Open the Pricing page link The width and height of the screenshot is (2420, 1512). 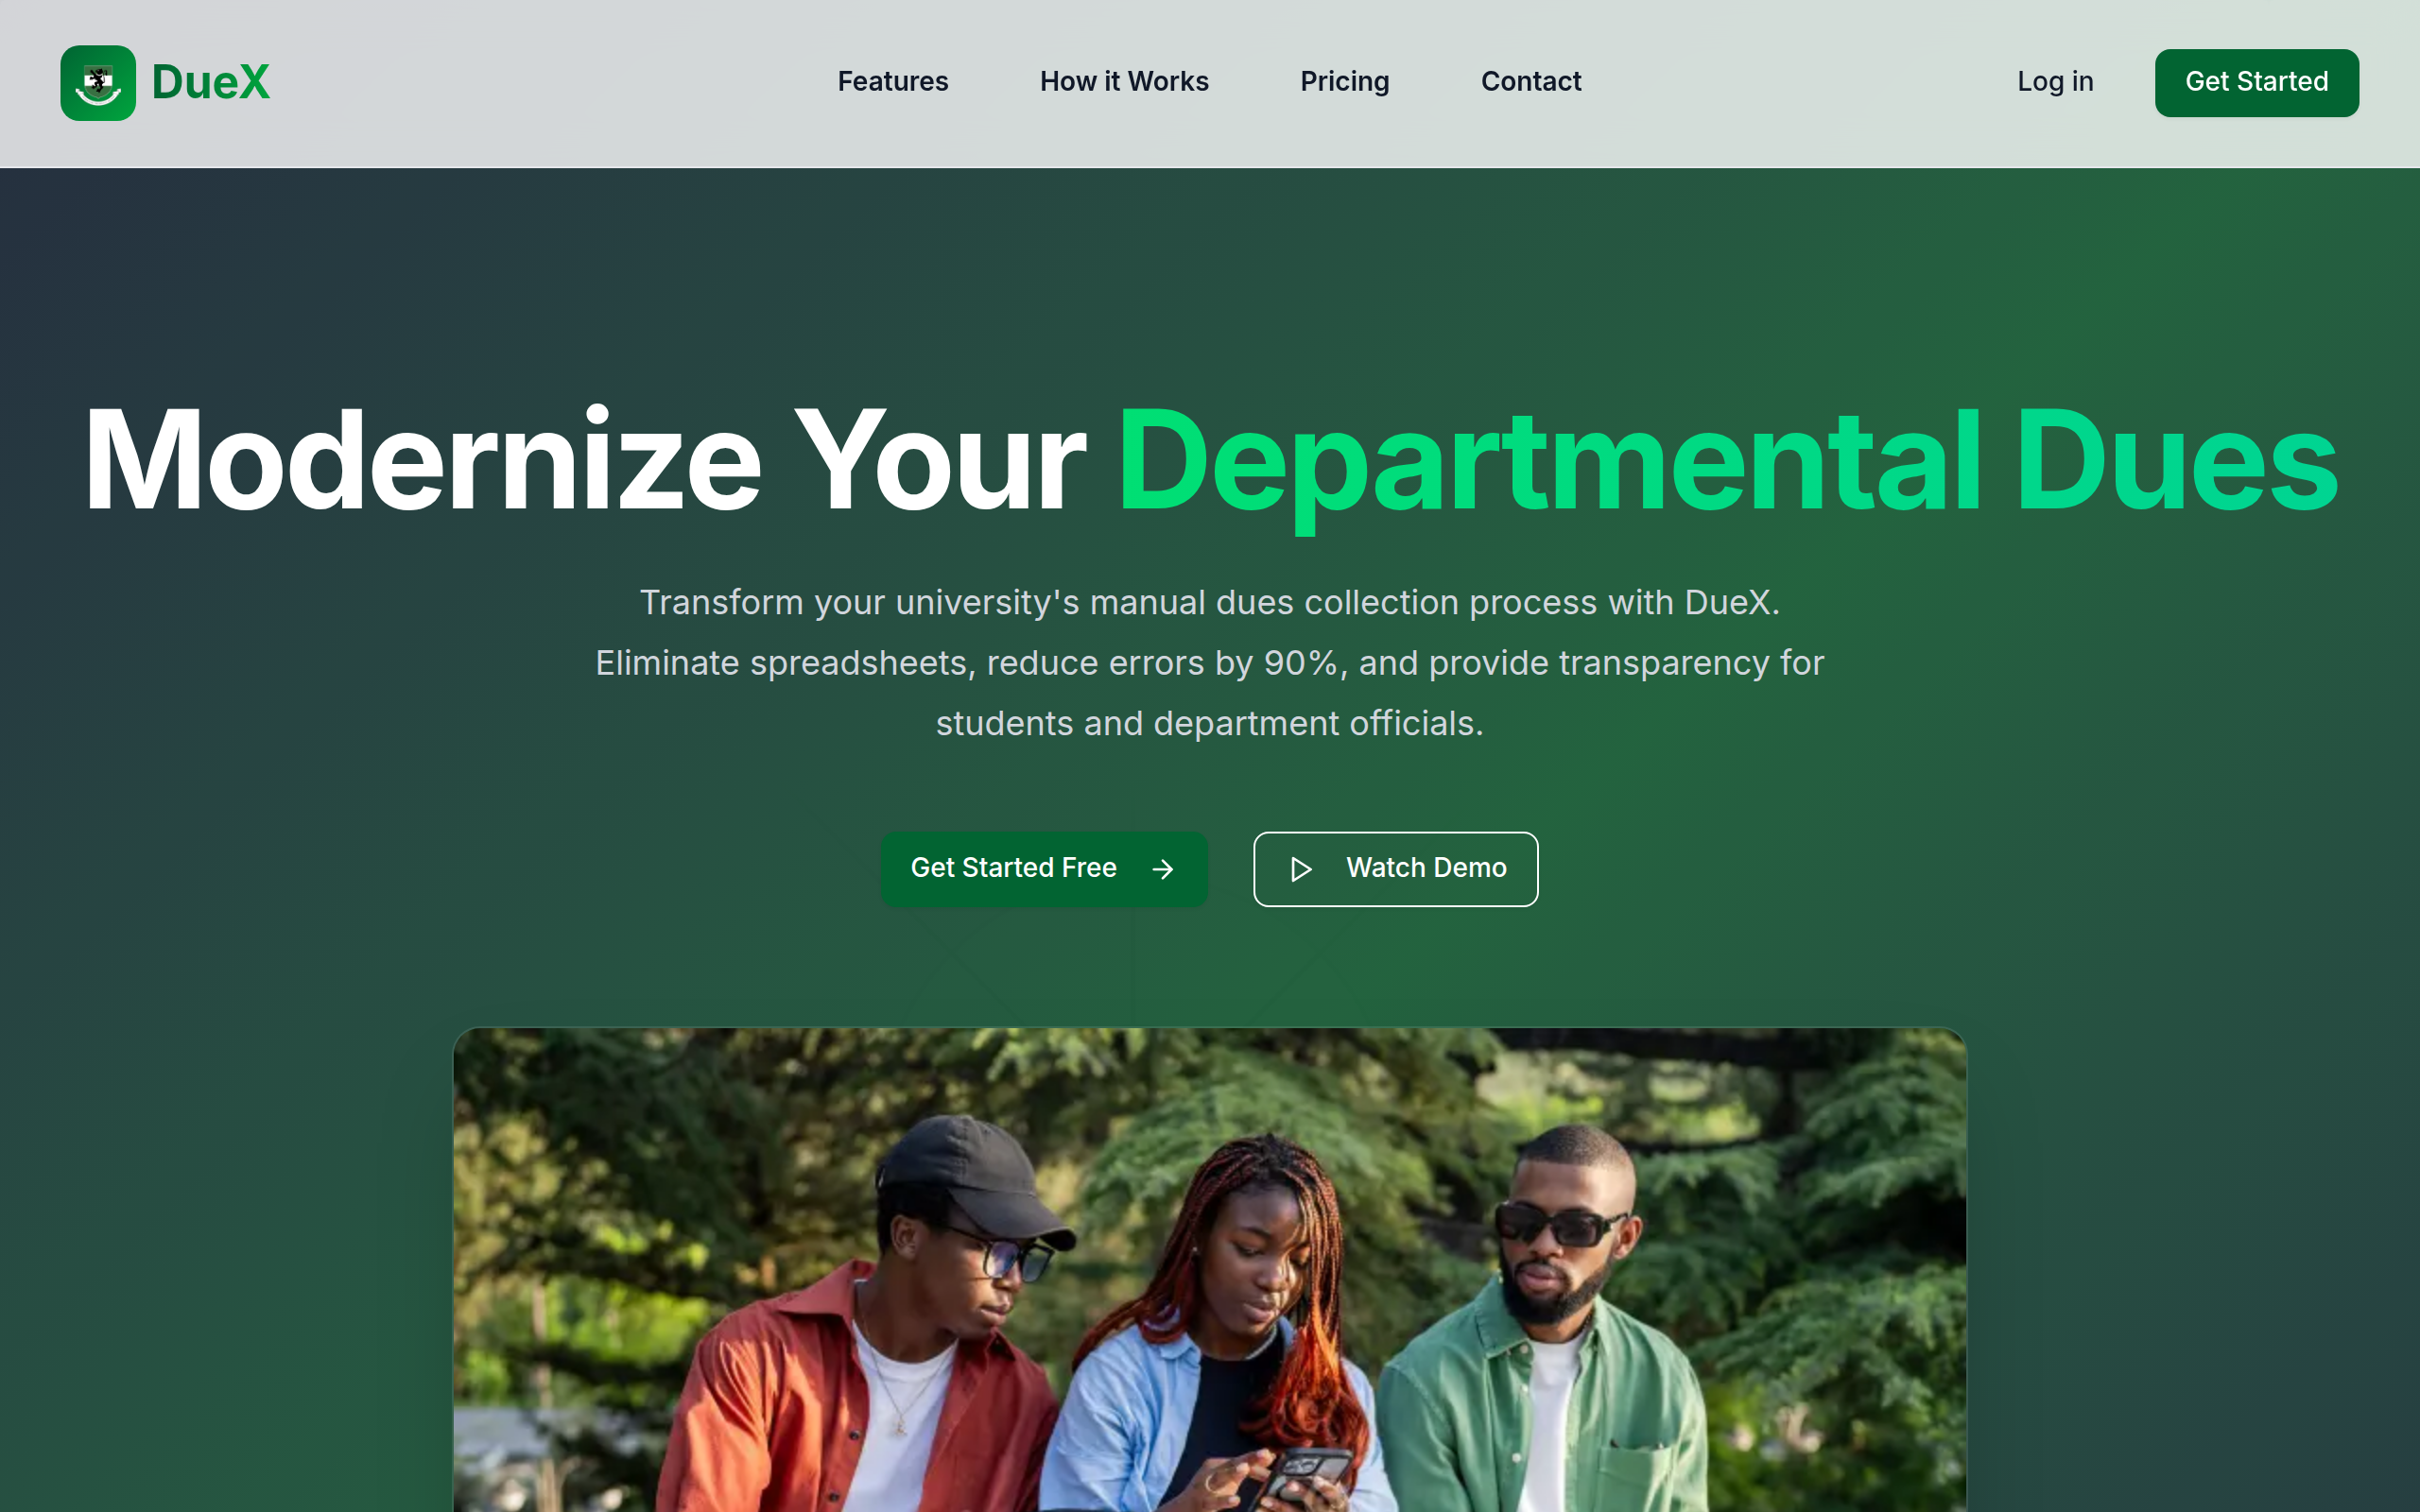coord(1343,81)
